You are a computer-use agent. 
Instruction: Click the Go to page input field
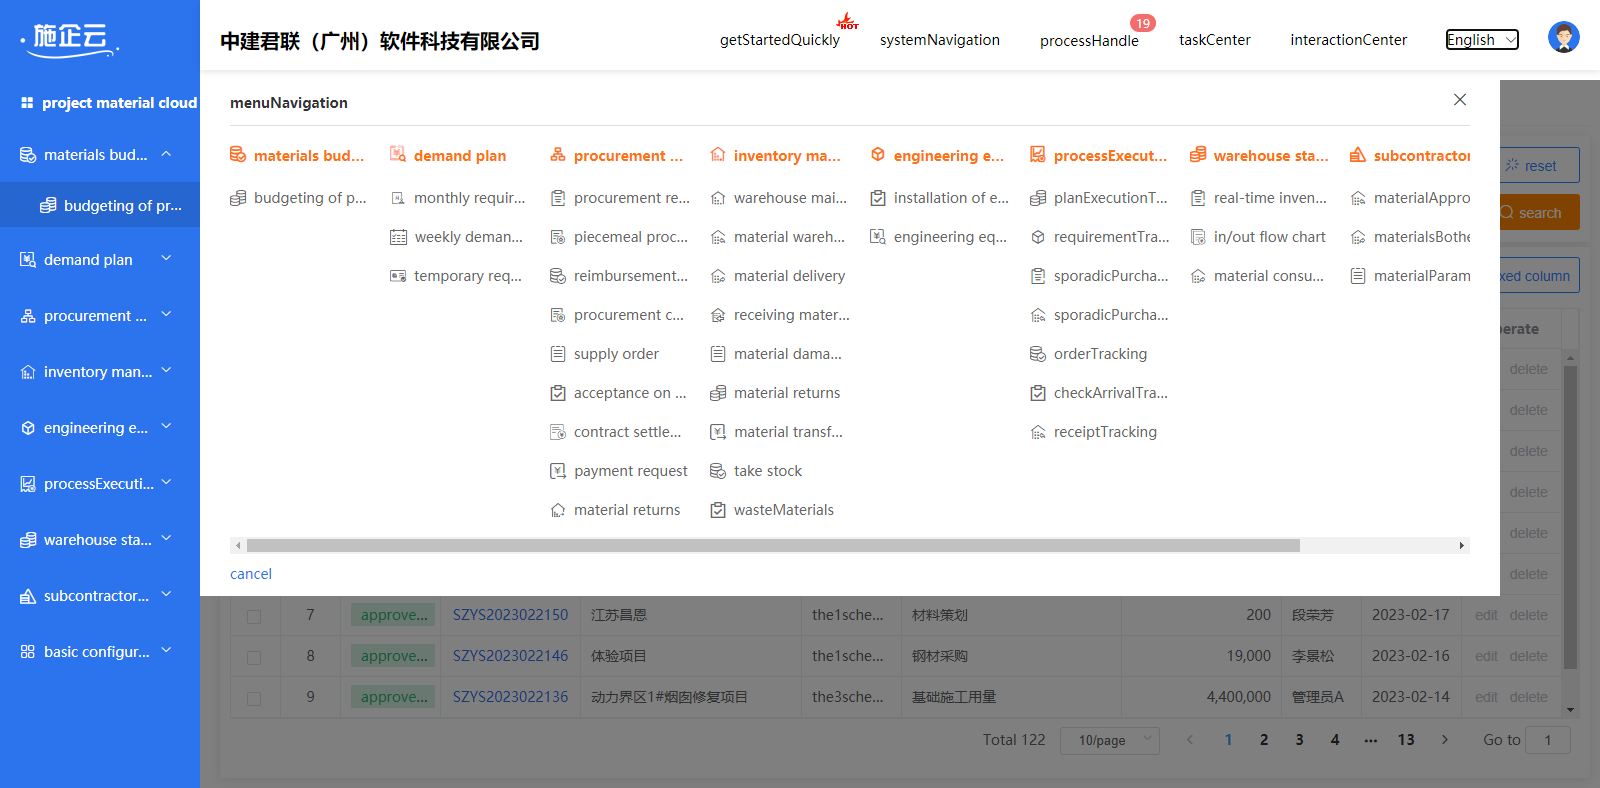coord(1548,740)
